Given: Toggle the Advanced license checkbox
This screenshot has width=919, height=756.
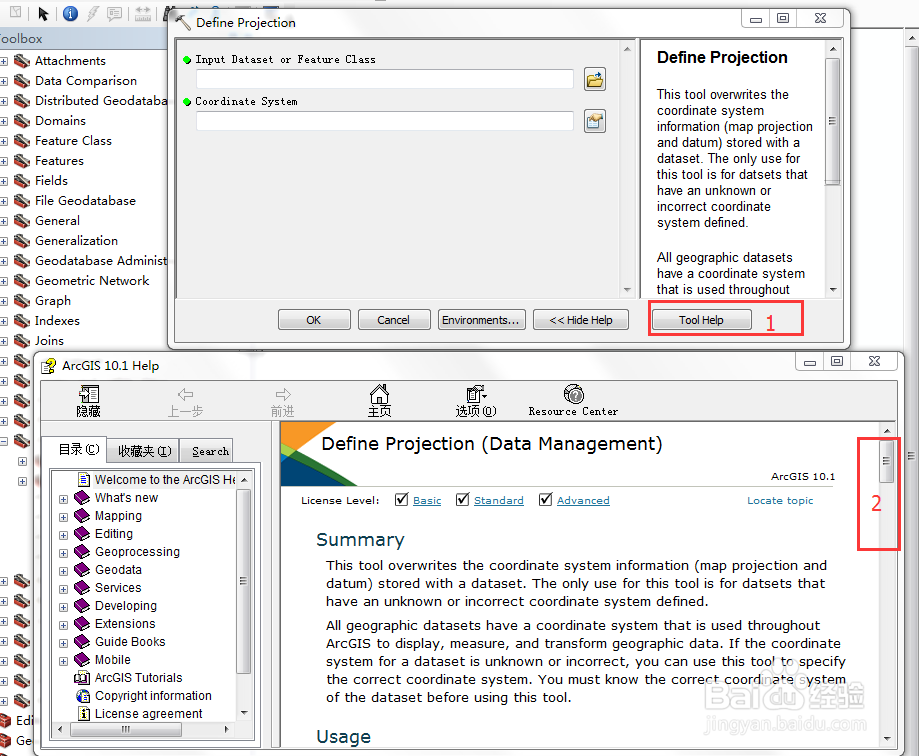Looking at the screenshot, I should [x=546, y=499].
